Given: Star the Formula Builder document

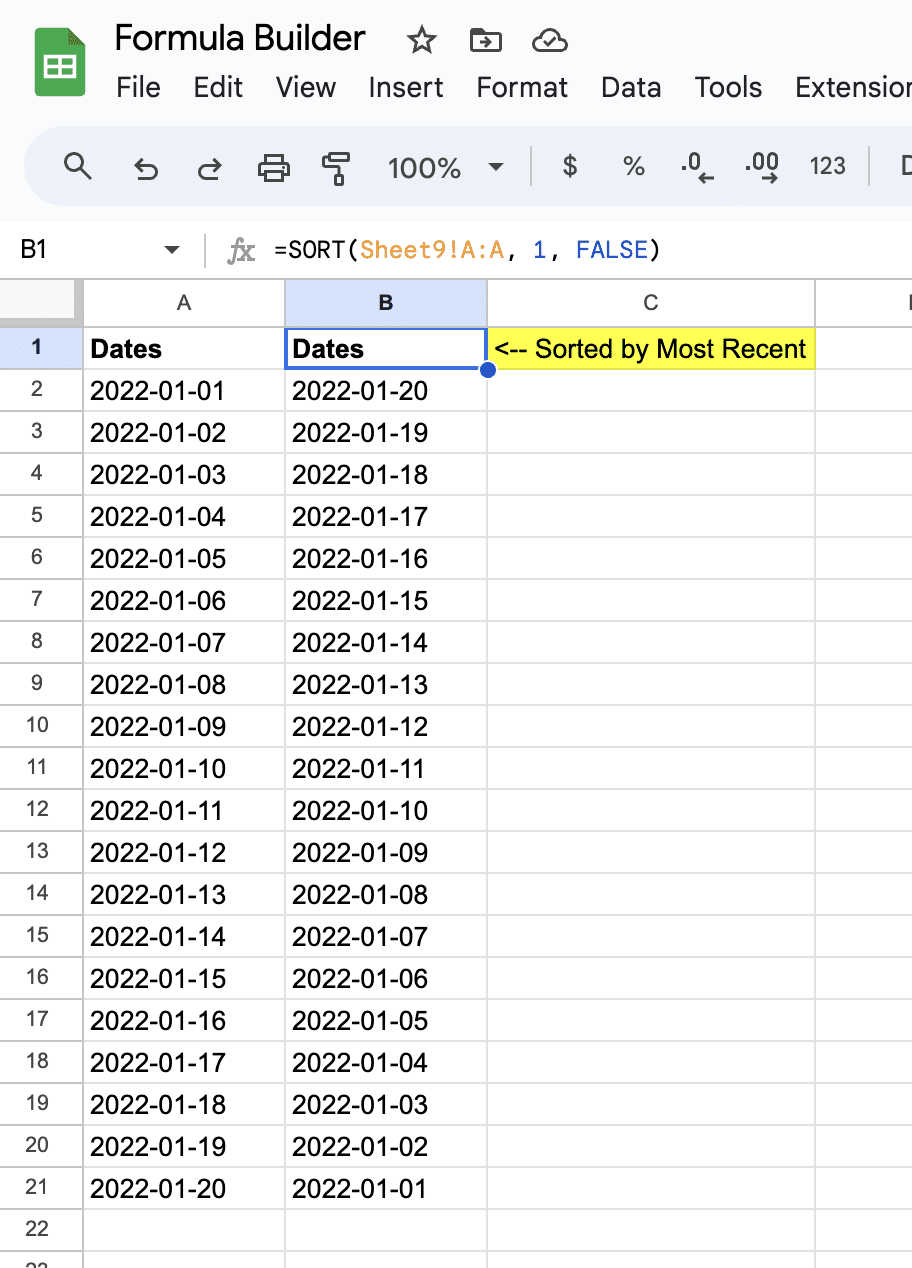Looking at the screenshot, I should pos(422,41).
